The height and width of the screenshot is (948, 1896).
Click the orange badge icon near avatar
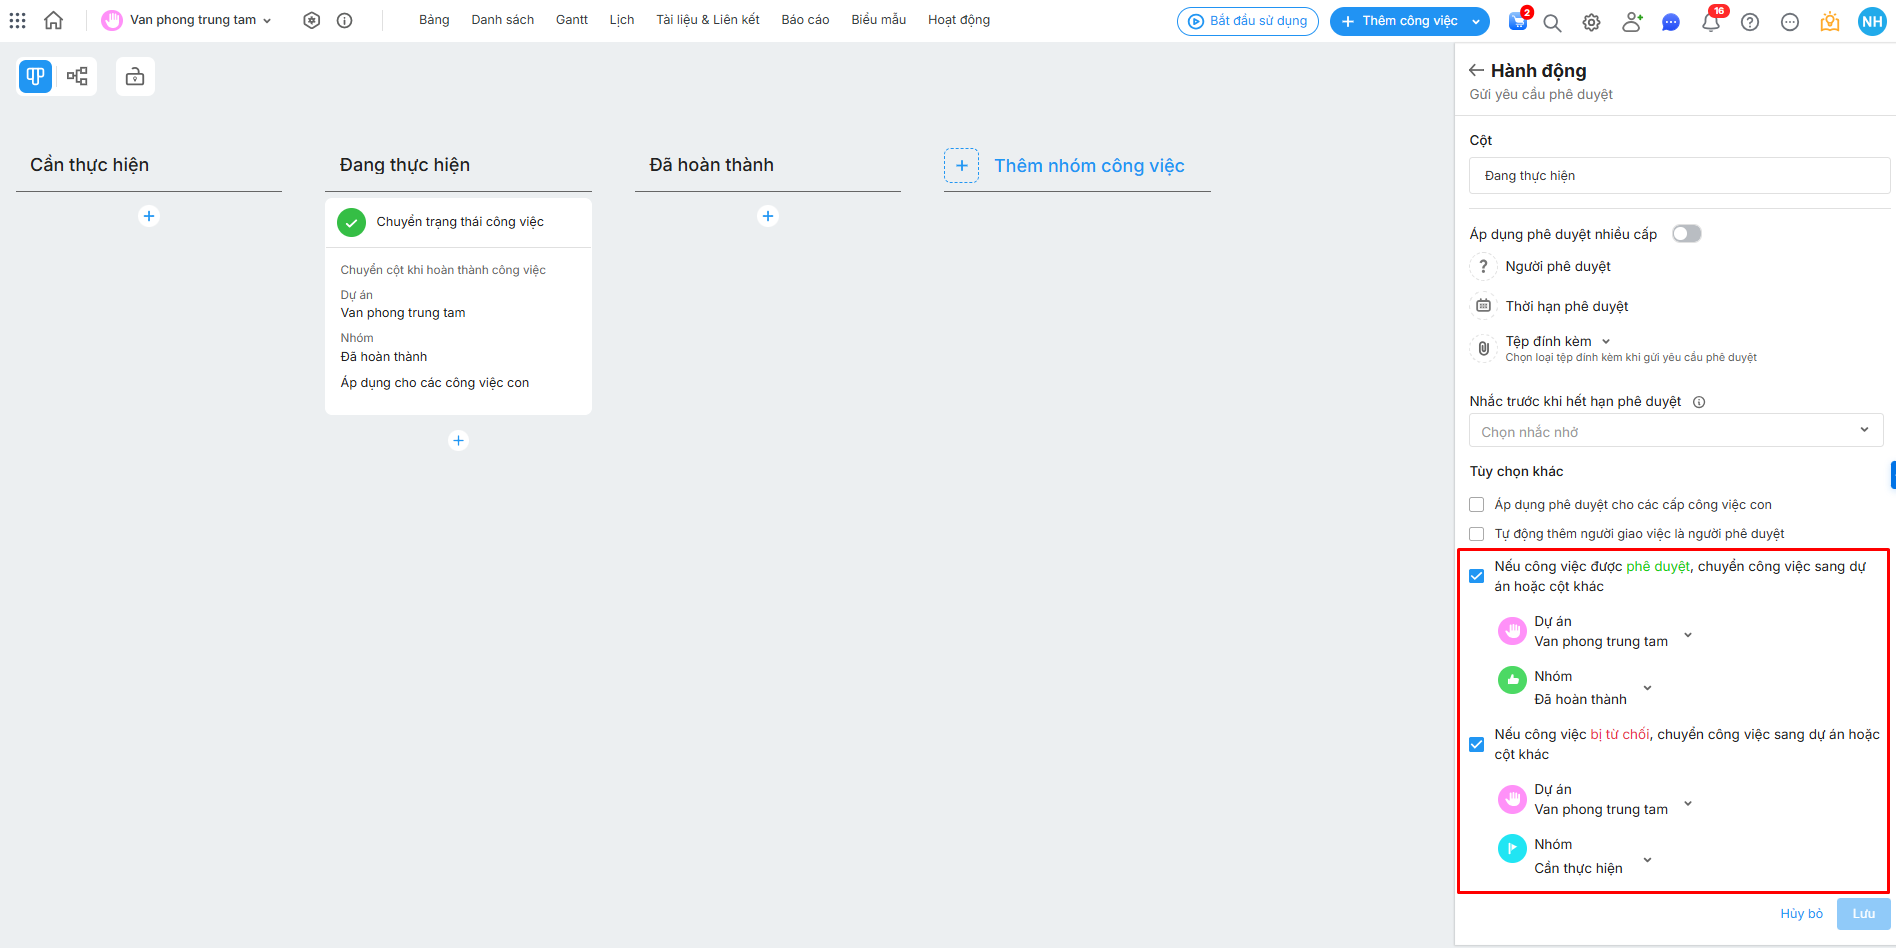[x=1830, y=22]
